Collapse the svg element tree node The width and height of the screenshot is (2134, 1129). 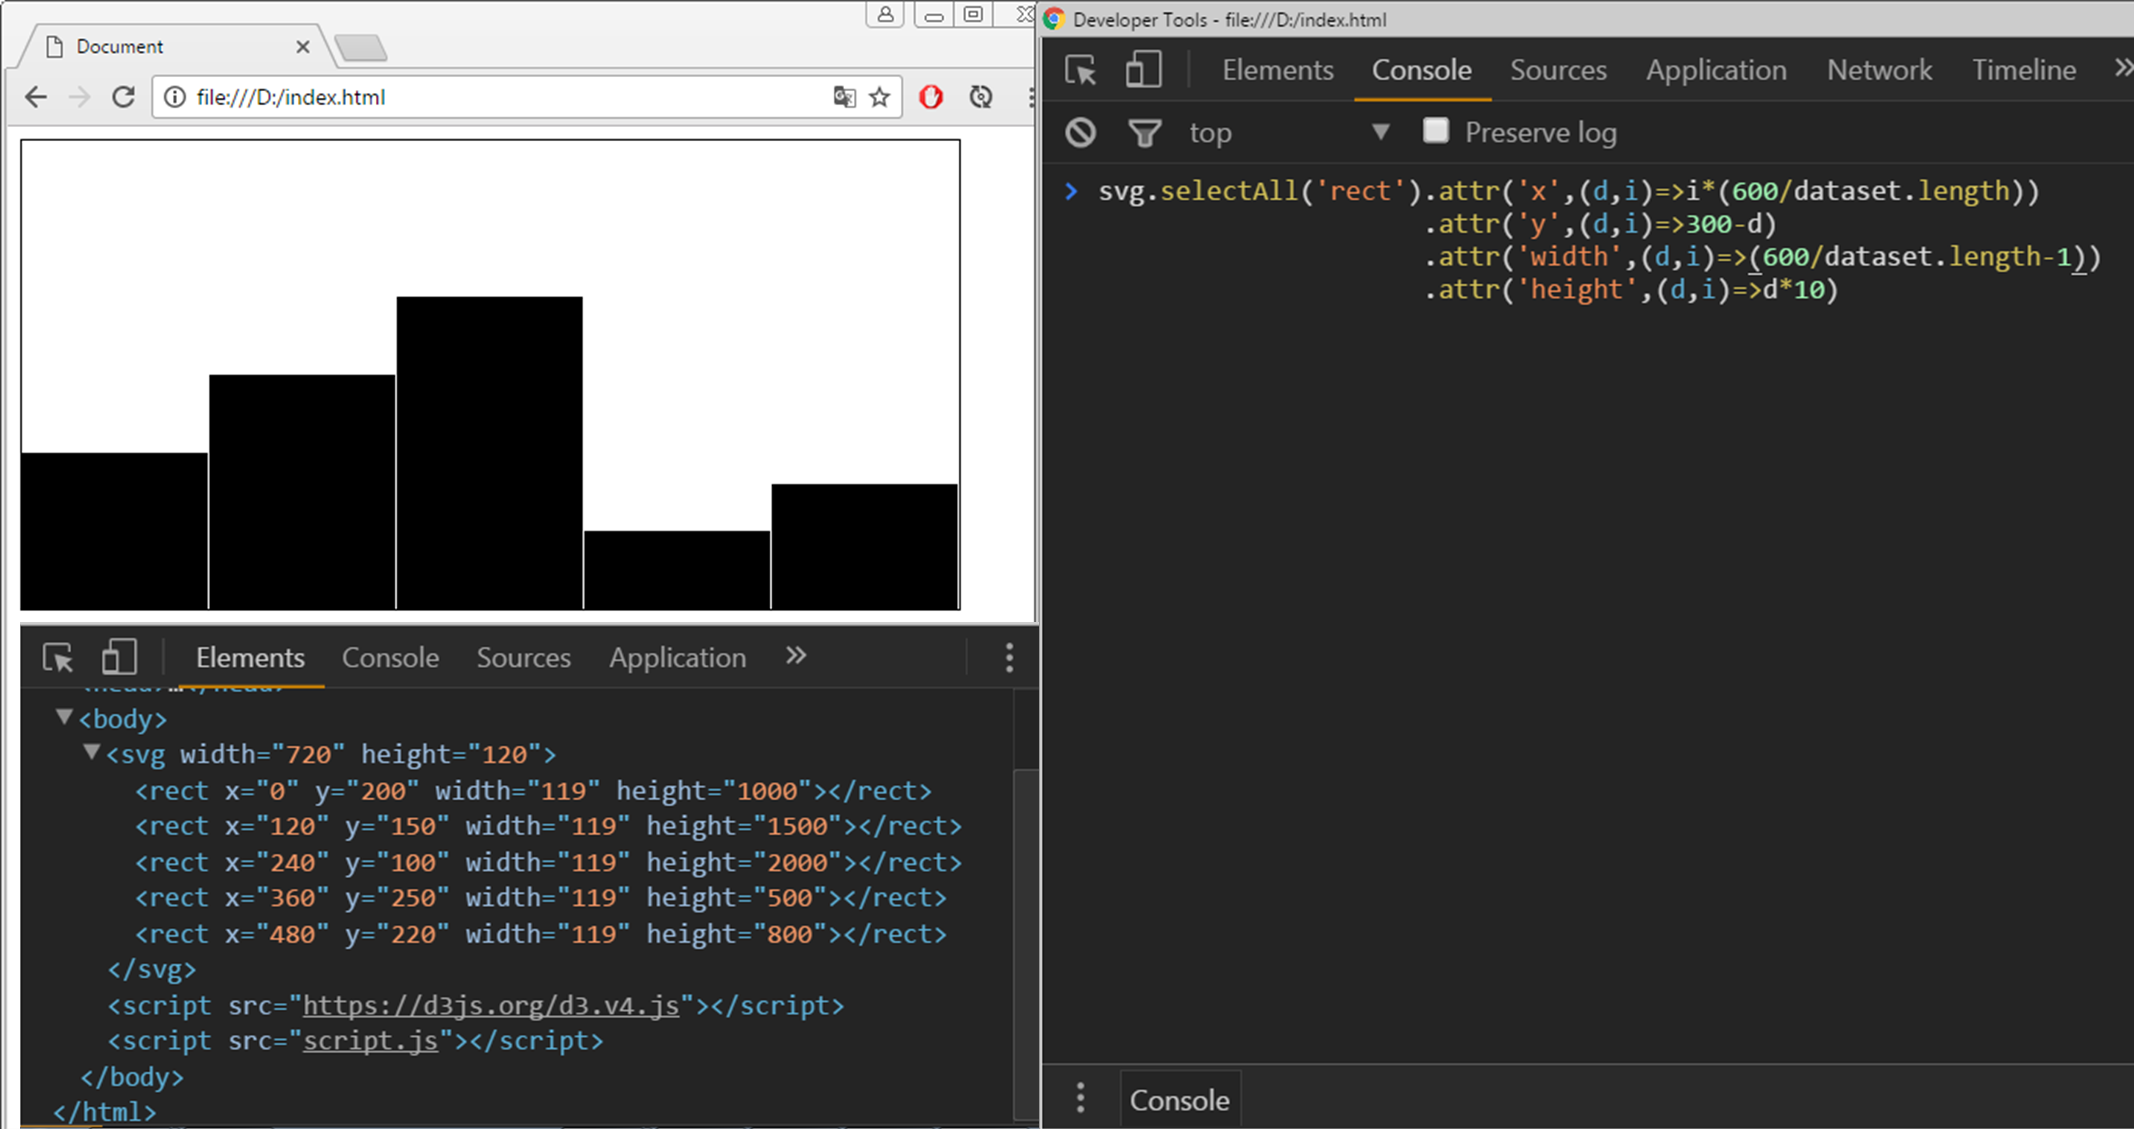91,752
